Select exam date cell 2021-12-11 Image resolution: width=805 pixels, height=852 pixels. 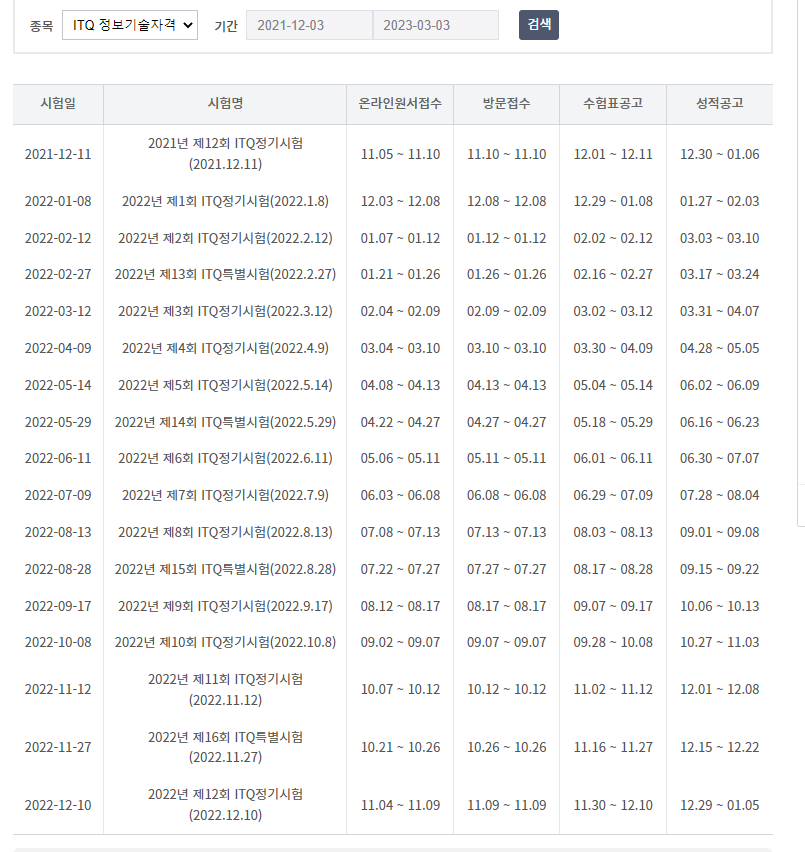[58, 154]
